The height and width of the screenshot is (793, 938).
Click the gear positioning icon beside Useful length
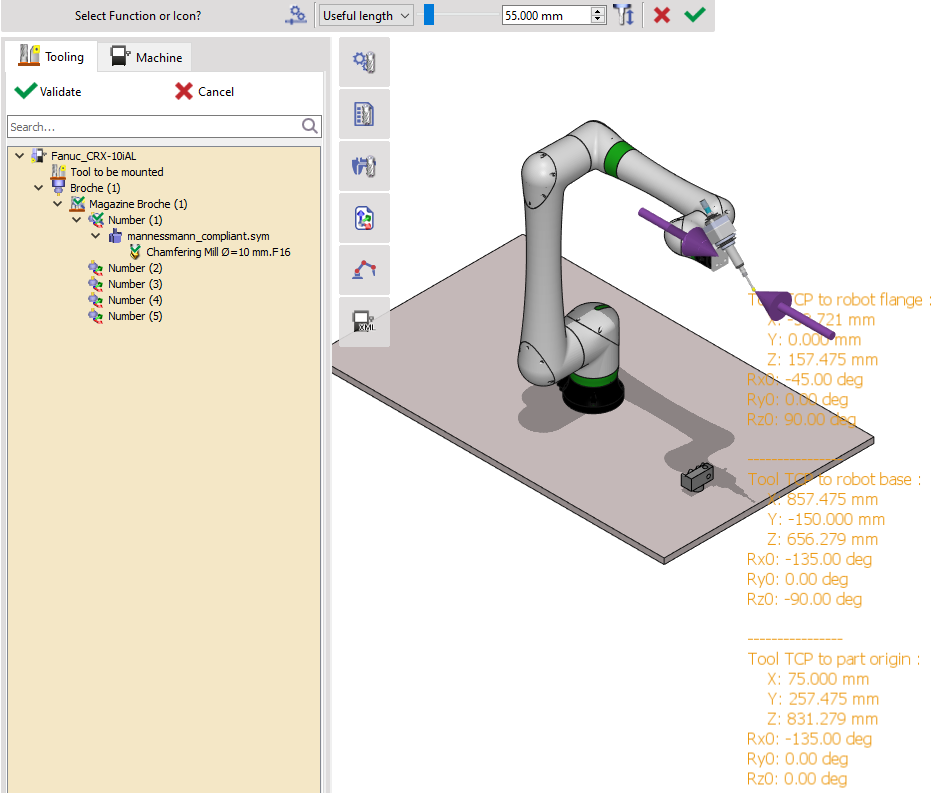tap(296, 15)
